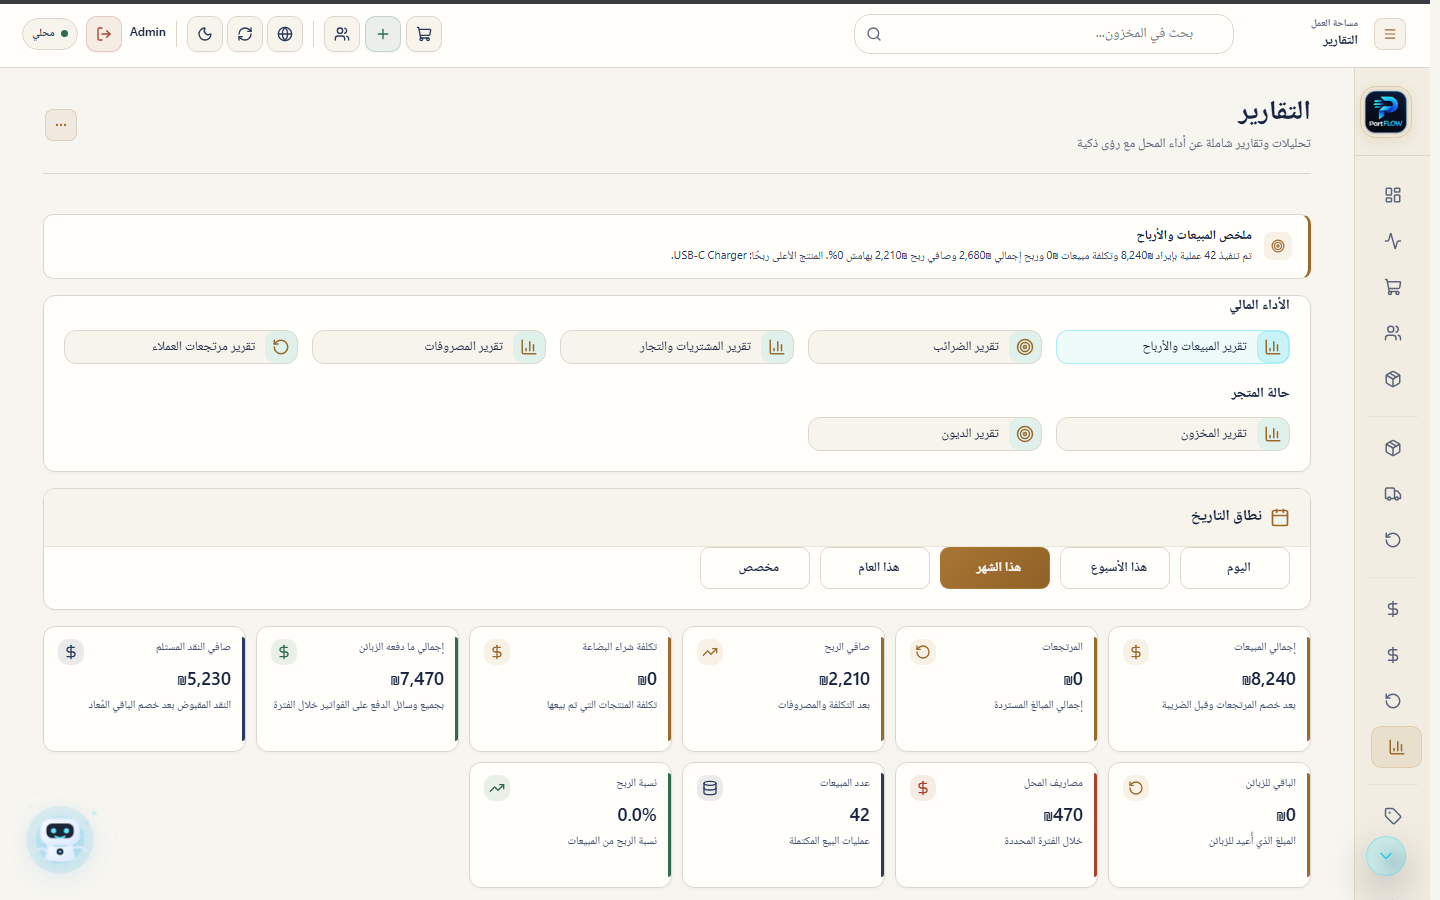Click the ملخص المبيعات والأرباح summary banner
Screen dimensions: 1440x900
(x=677, y=246)
